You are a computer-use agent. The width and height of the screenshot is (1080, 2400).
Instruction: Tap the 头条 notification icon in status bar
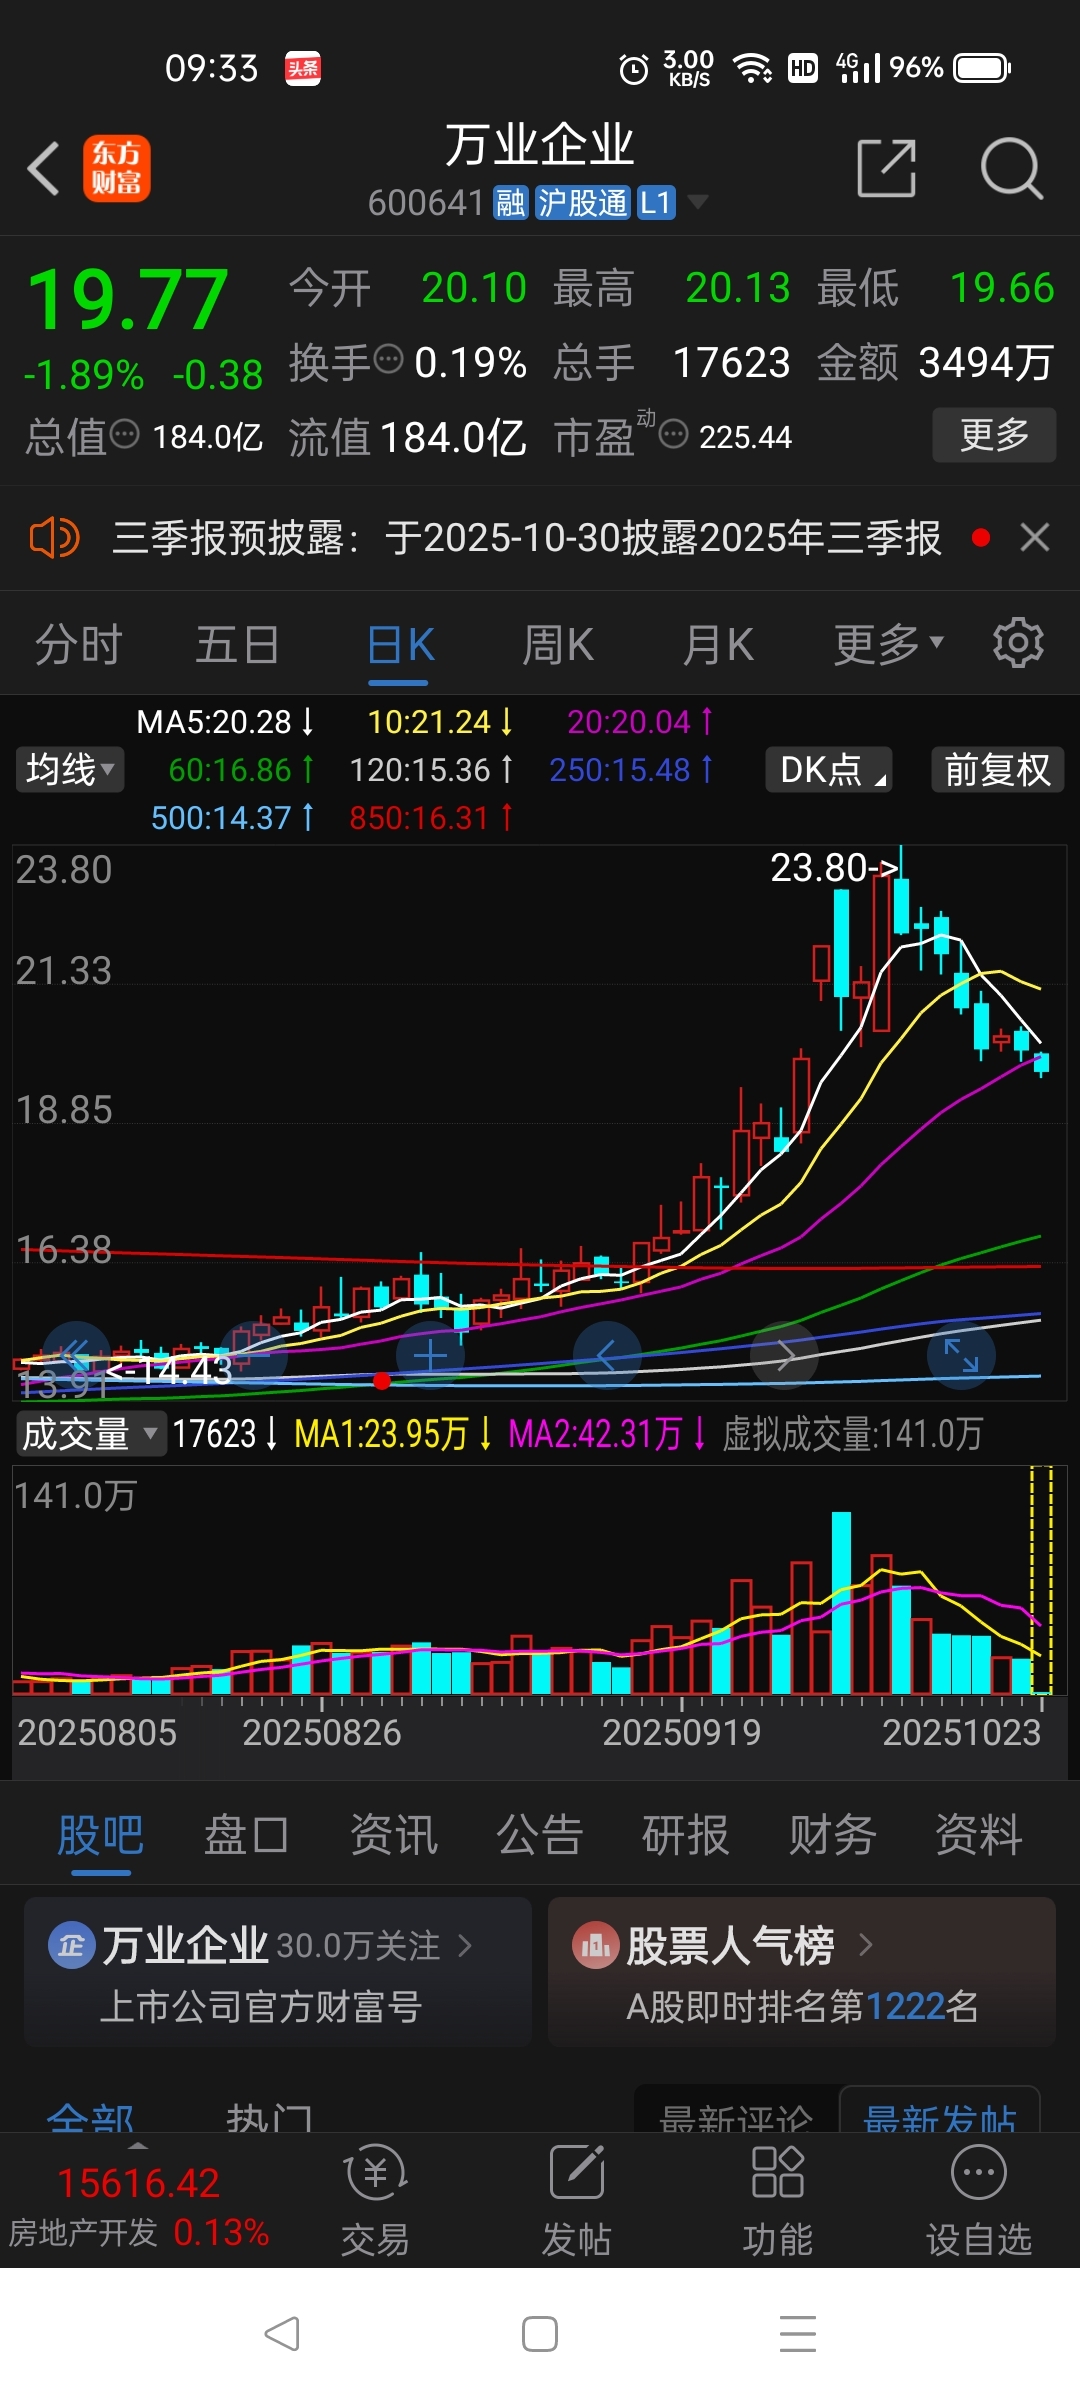pos(303,68)
